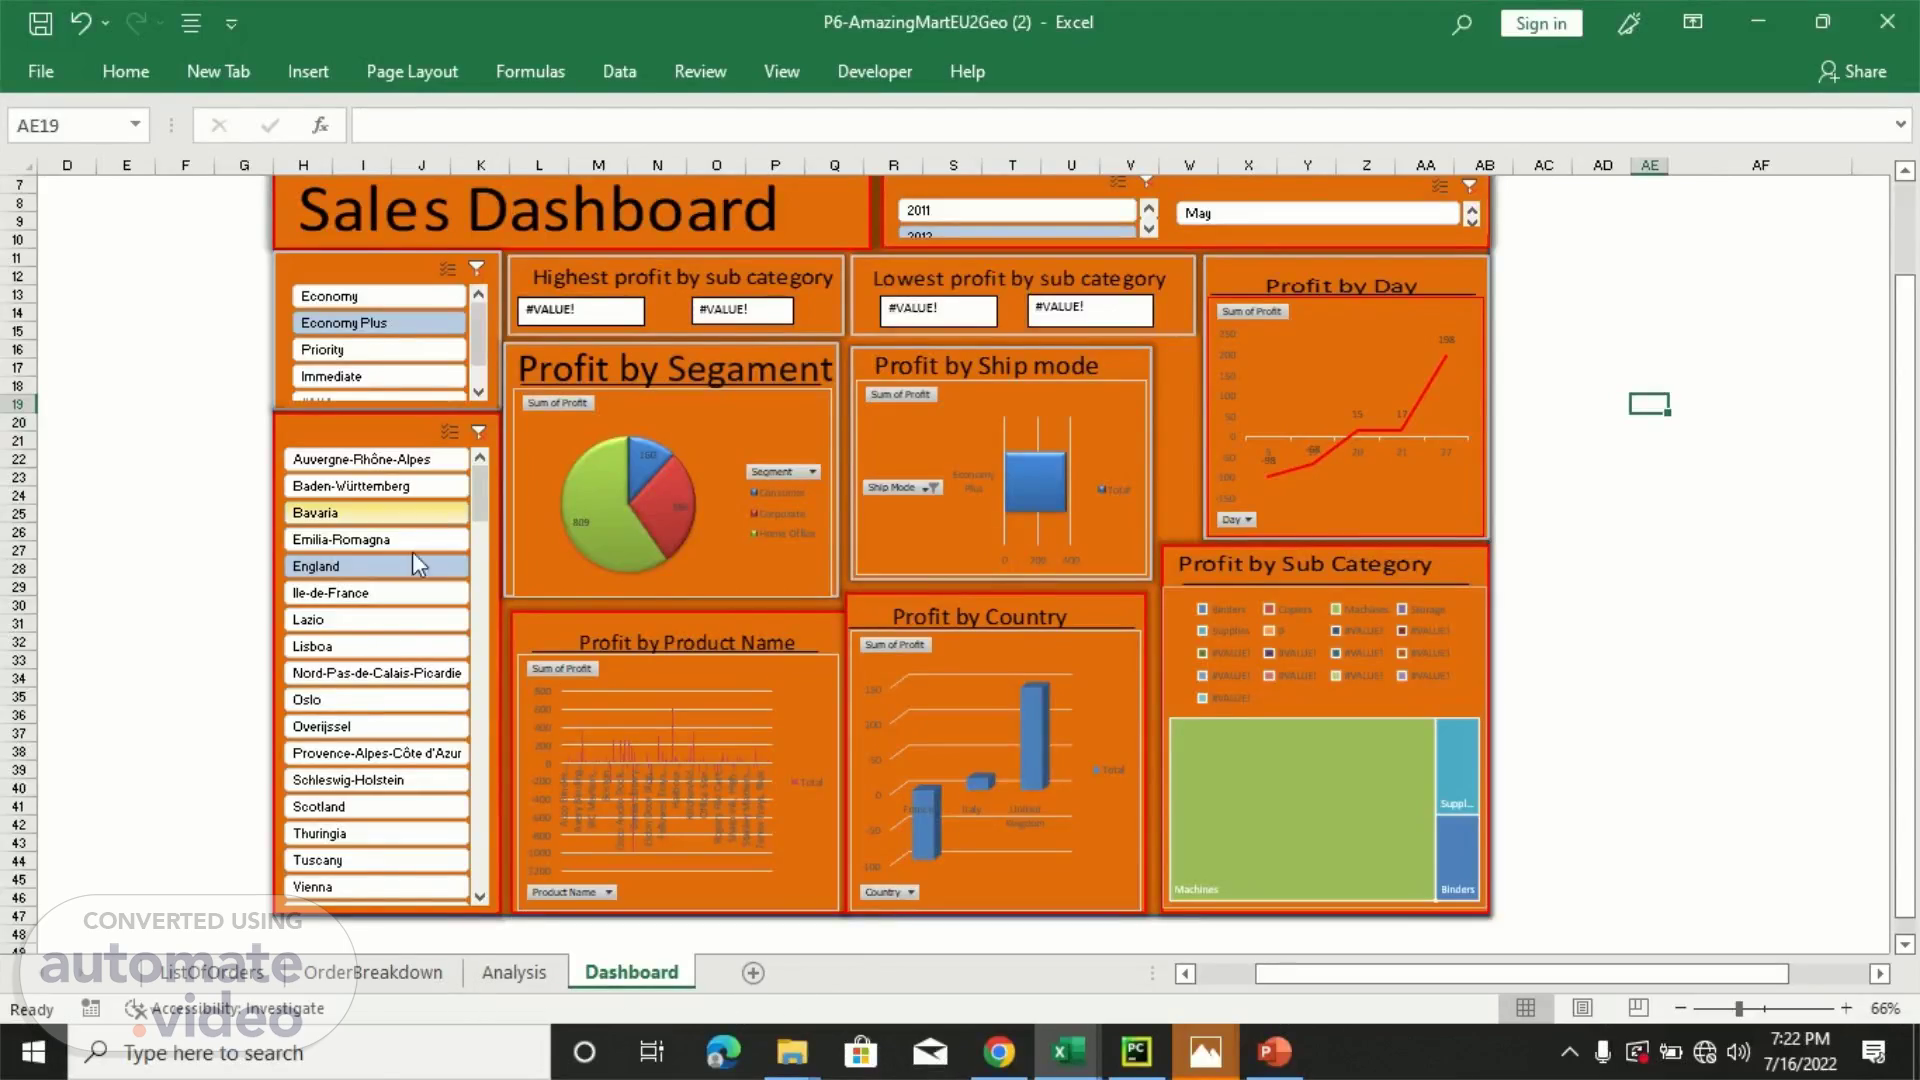Open the Product Name field dropdown

point(571,892)
